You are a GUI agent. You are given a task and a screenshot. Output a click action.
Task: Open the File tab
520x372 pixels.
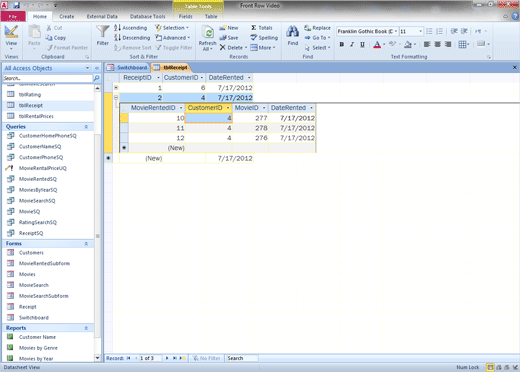(13, 16)
